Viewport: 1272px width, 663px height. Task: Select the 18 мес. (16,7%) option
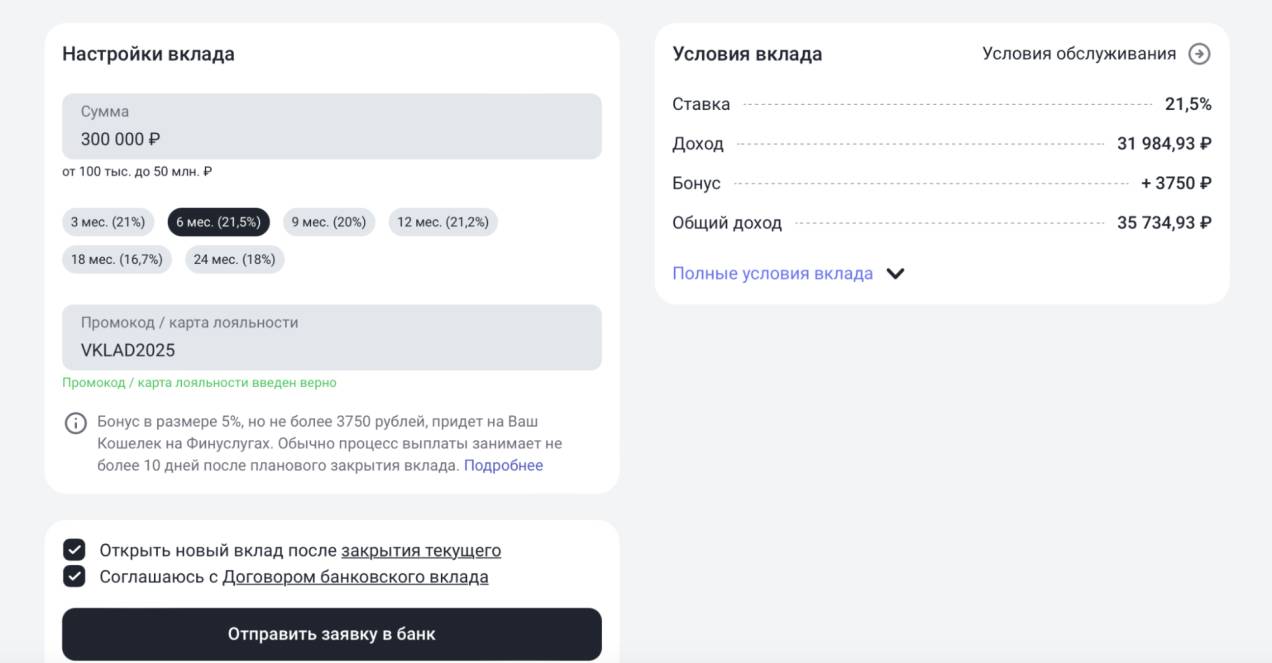pyautogui.click(x=116, y=259)
